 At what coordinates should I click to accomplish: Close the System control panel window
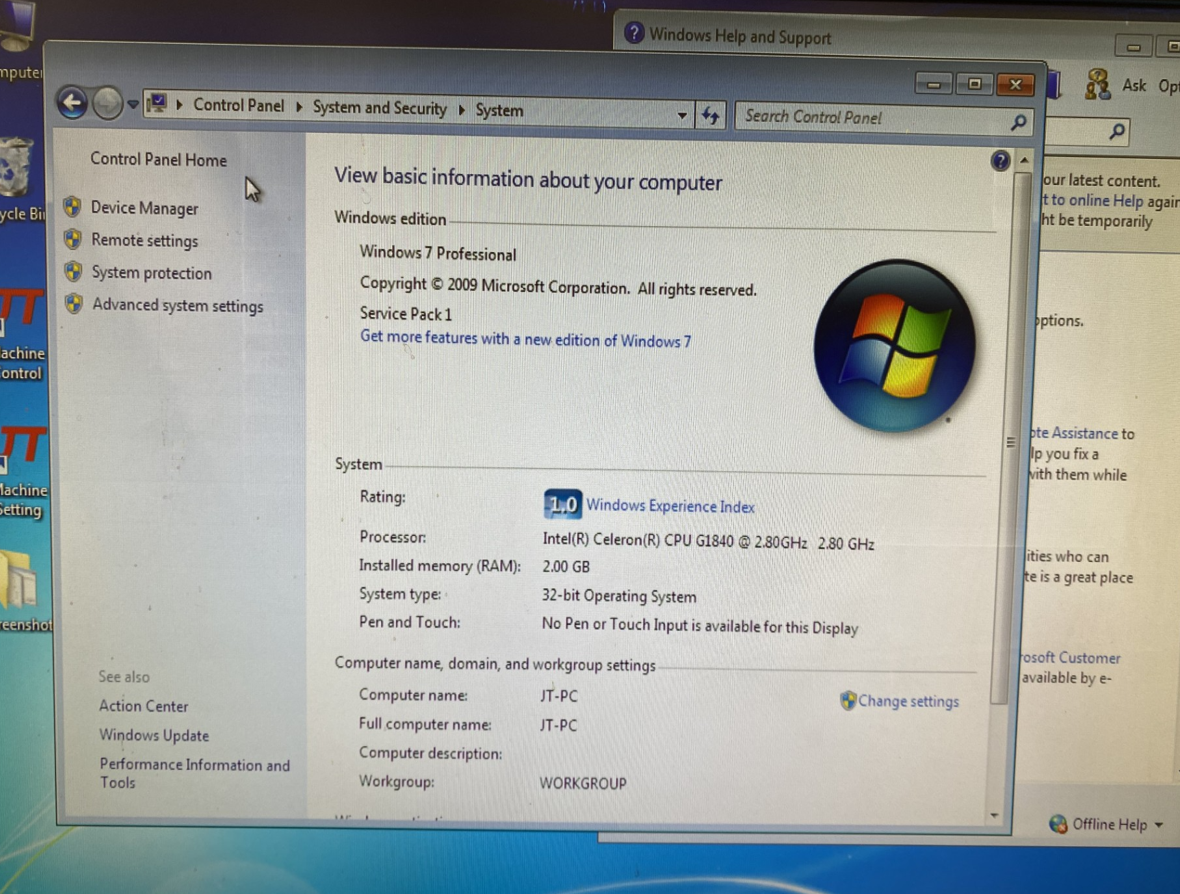[x=1015, y=84]
